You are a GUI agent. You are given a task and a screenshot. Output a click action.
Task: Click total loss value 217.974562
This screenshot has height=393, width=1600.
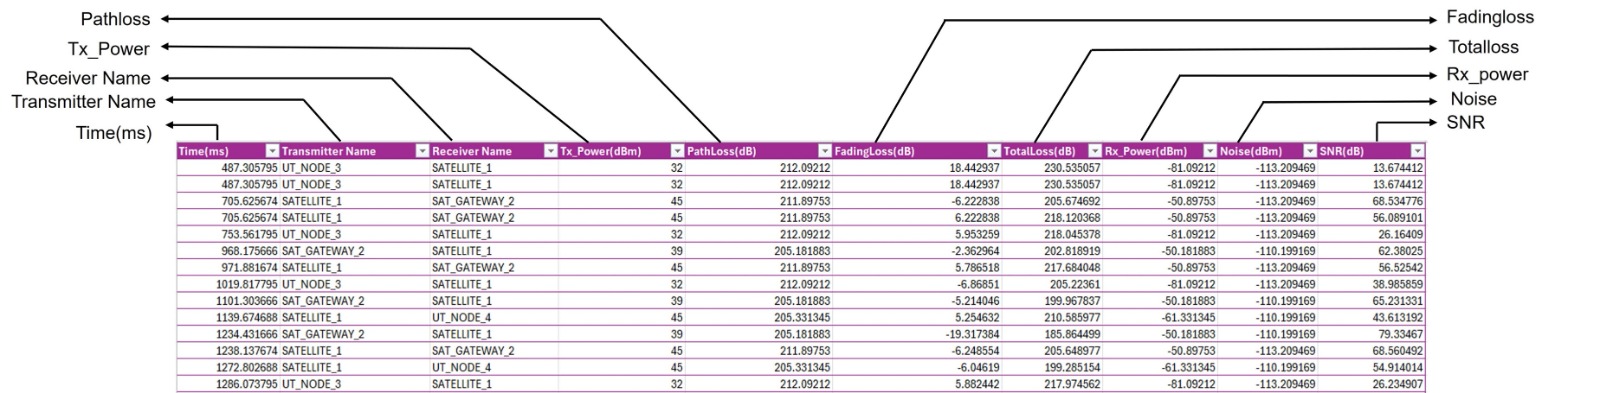pos(1072,384)
